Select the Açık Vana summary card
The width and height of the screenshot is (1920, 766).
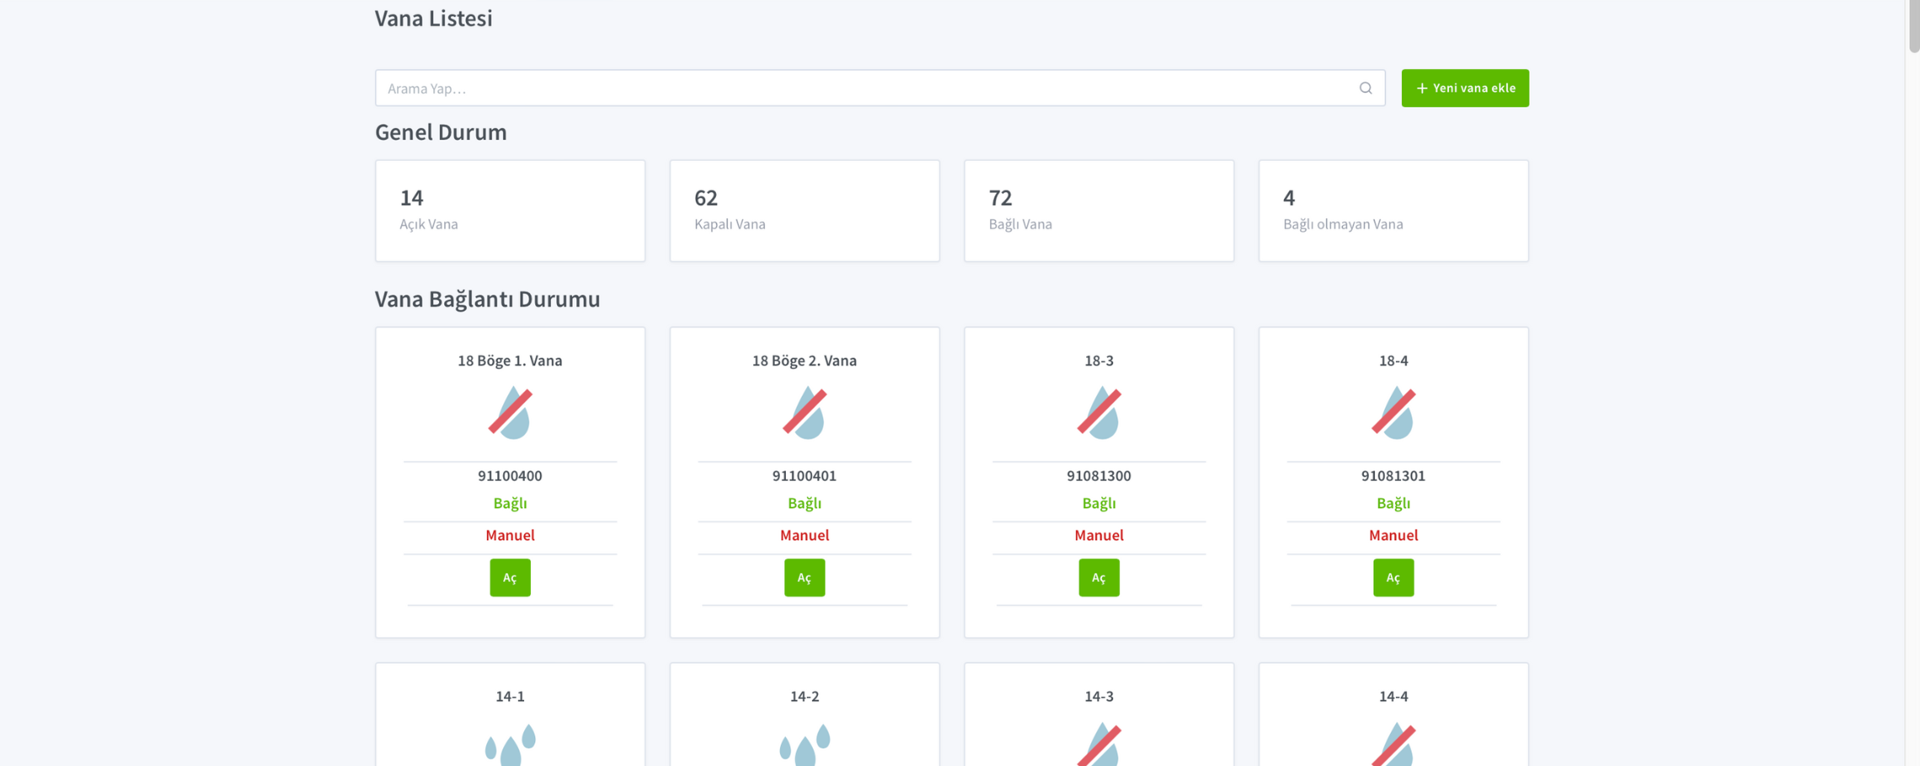510,211
